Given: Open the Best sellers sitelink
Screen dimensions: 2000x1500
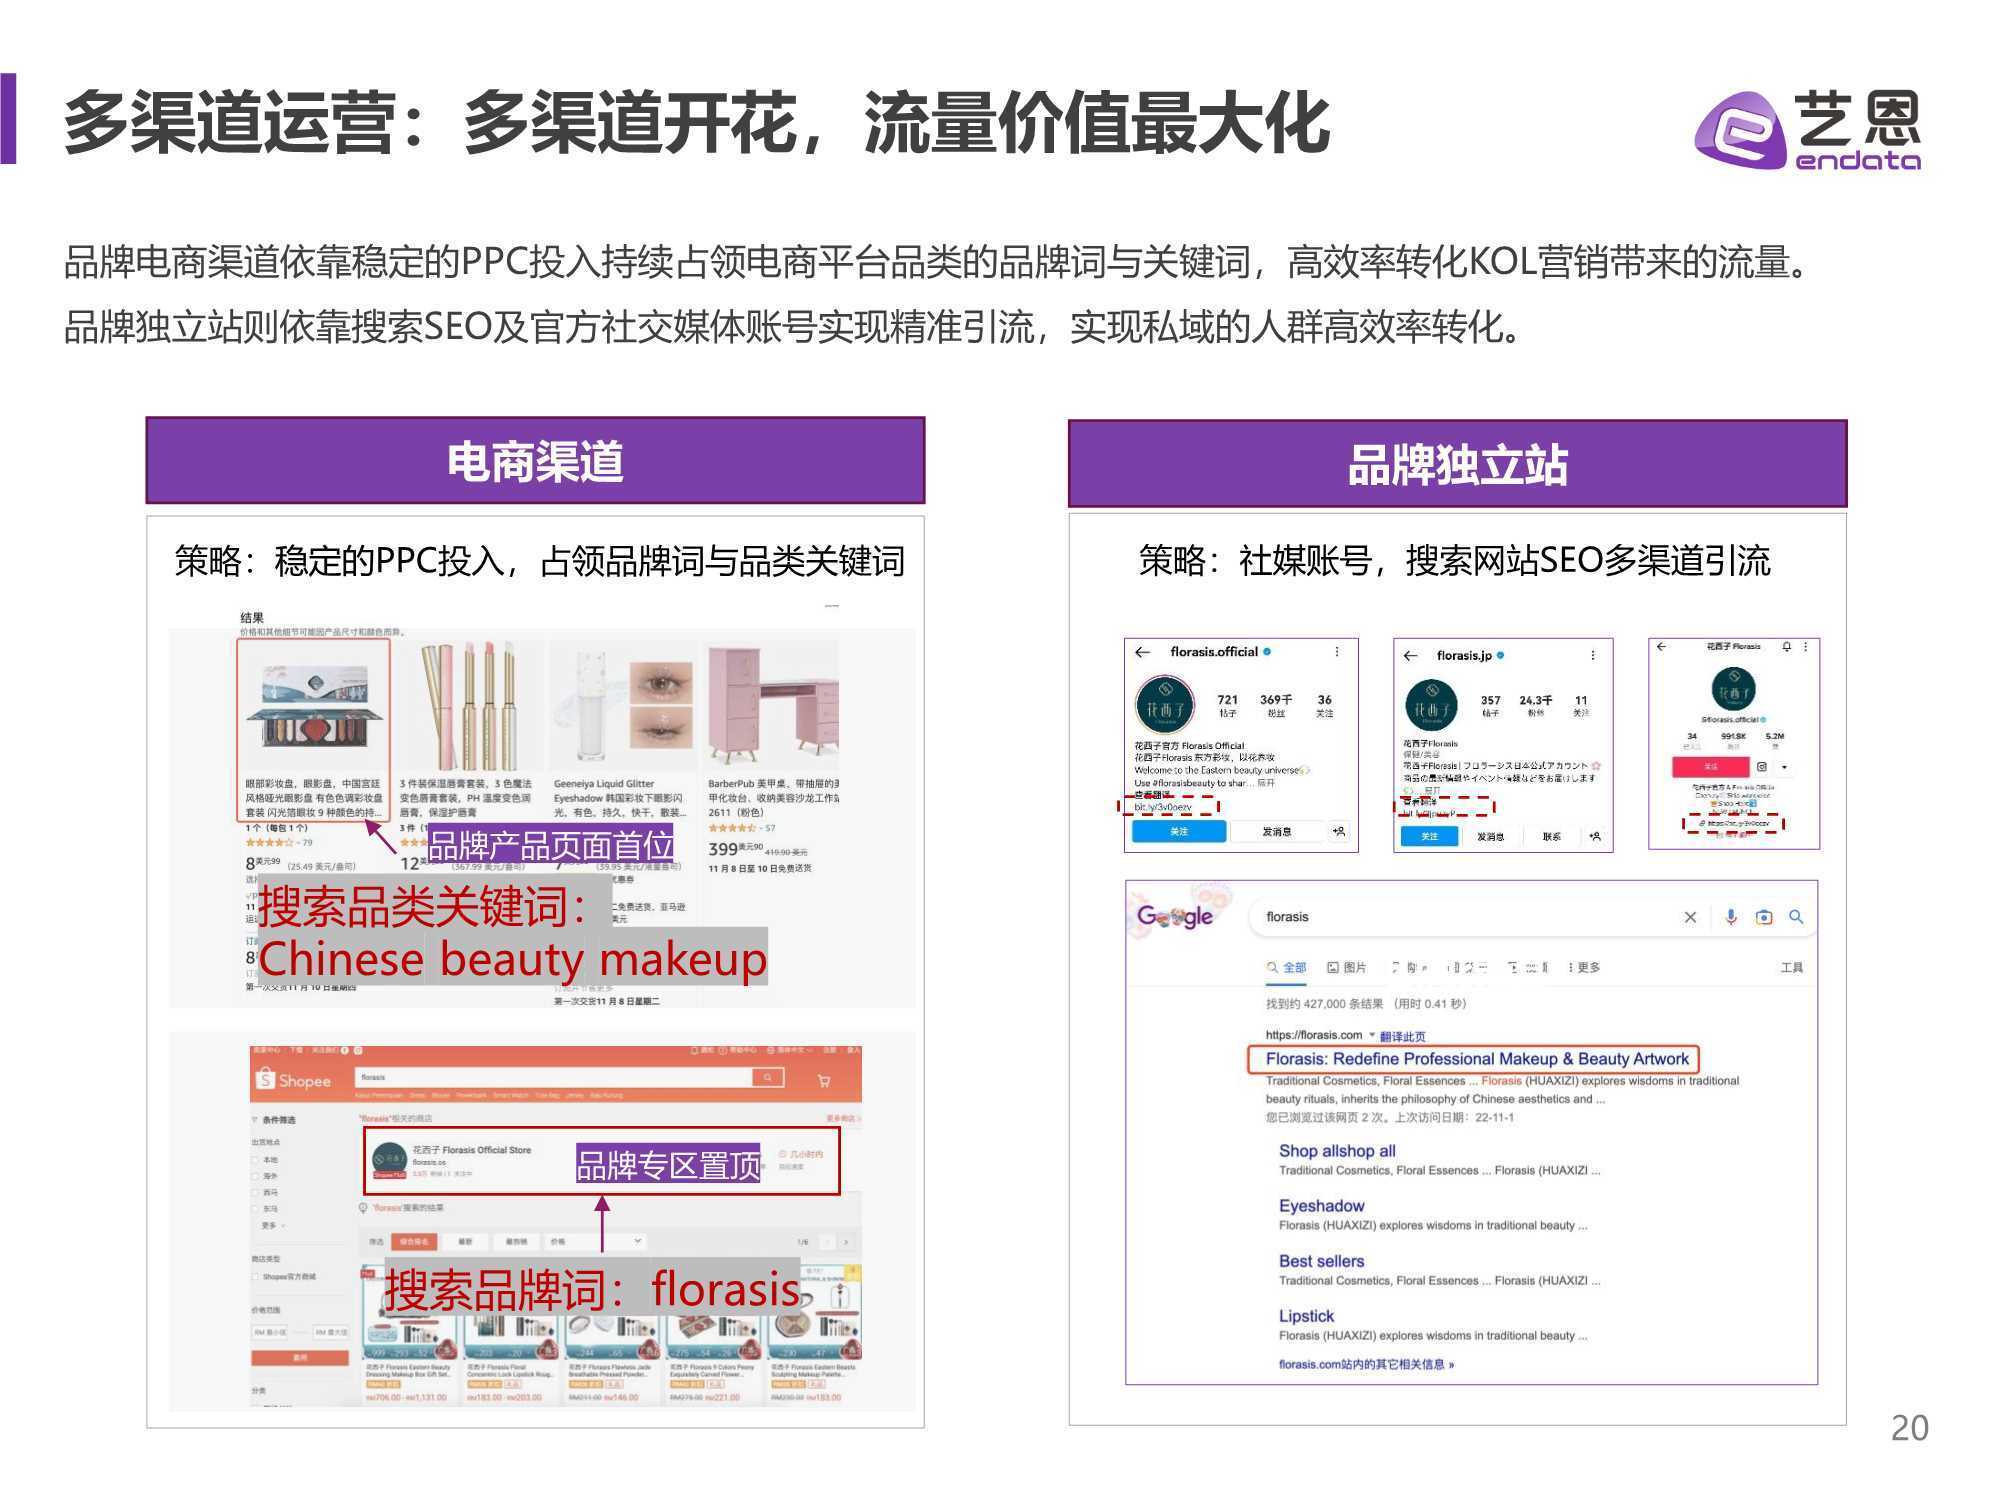Looking at the screenshot, I should (1321, 1261).
